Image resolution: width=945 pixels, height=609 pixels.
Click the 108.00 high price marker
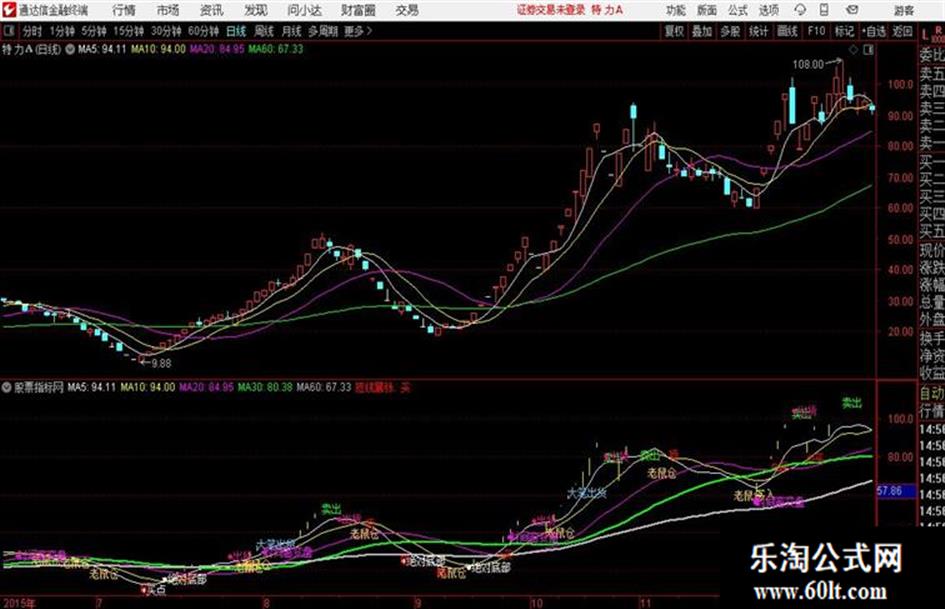tap(808, 64)
